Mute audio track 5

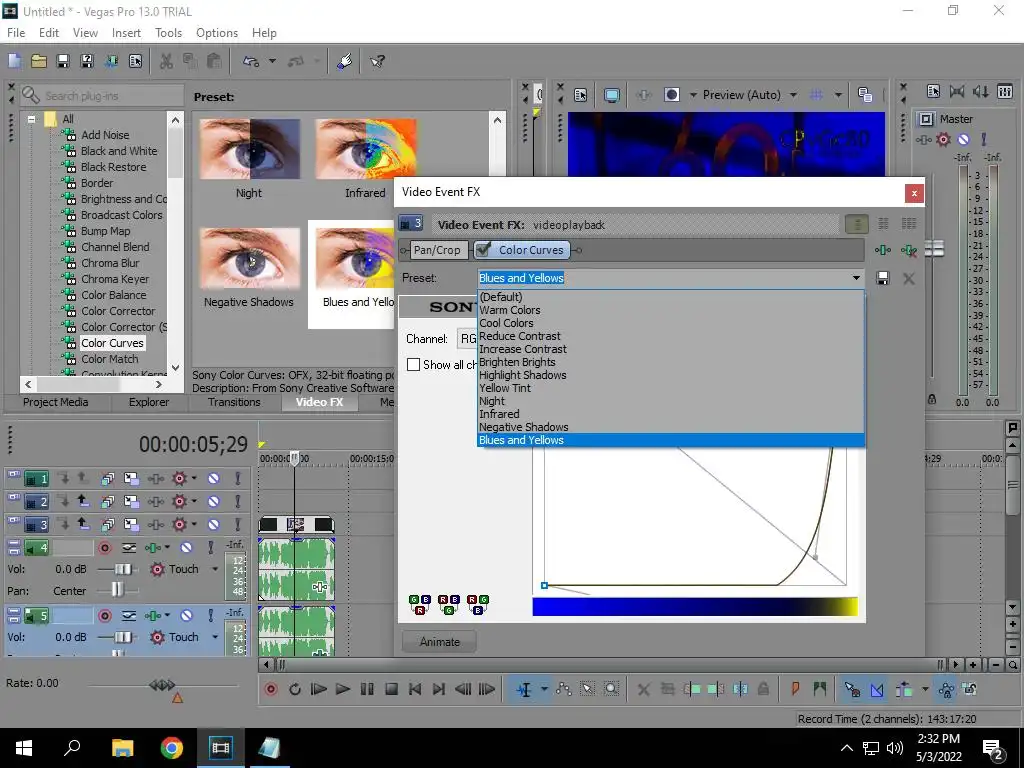point(186,615)
